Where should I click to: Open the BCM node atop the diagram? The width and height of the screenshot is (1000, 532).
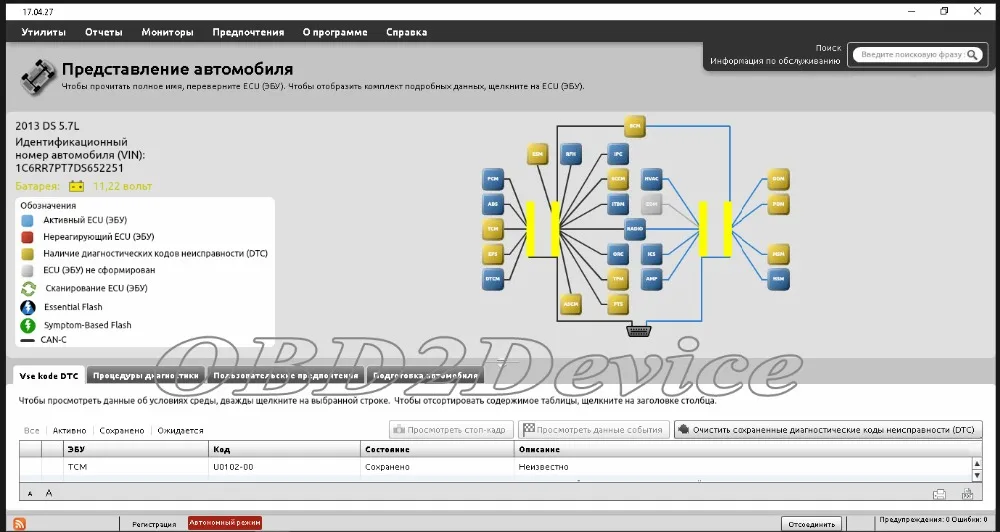(x=635, y=126)
